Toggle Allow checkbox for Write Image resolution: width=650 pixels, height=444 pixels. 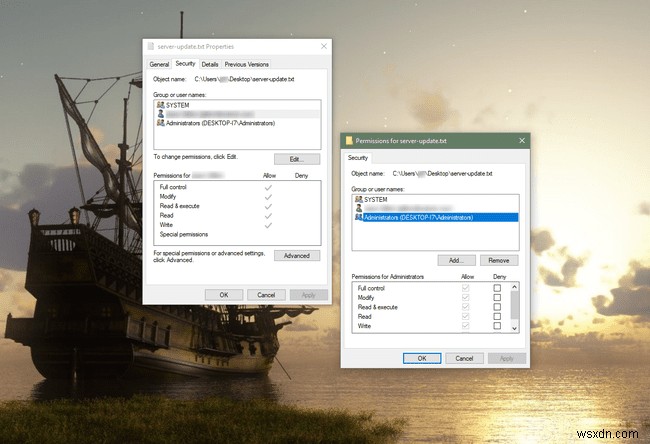(x=466, y=326)
